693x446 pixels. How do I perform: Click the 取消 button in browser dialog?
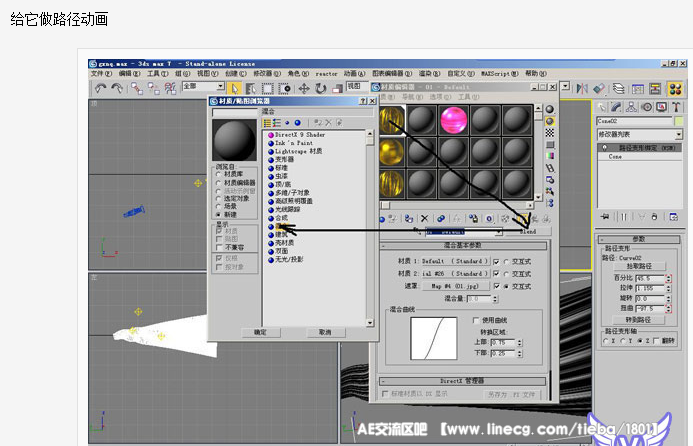tap(325, 332)
